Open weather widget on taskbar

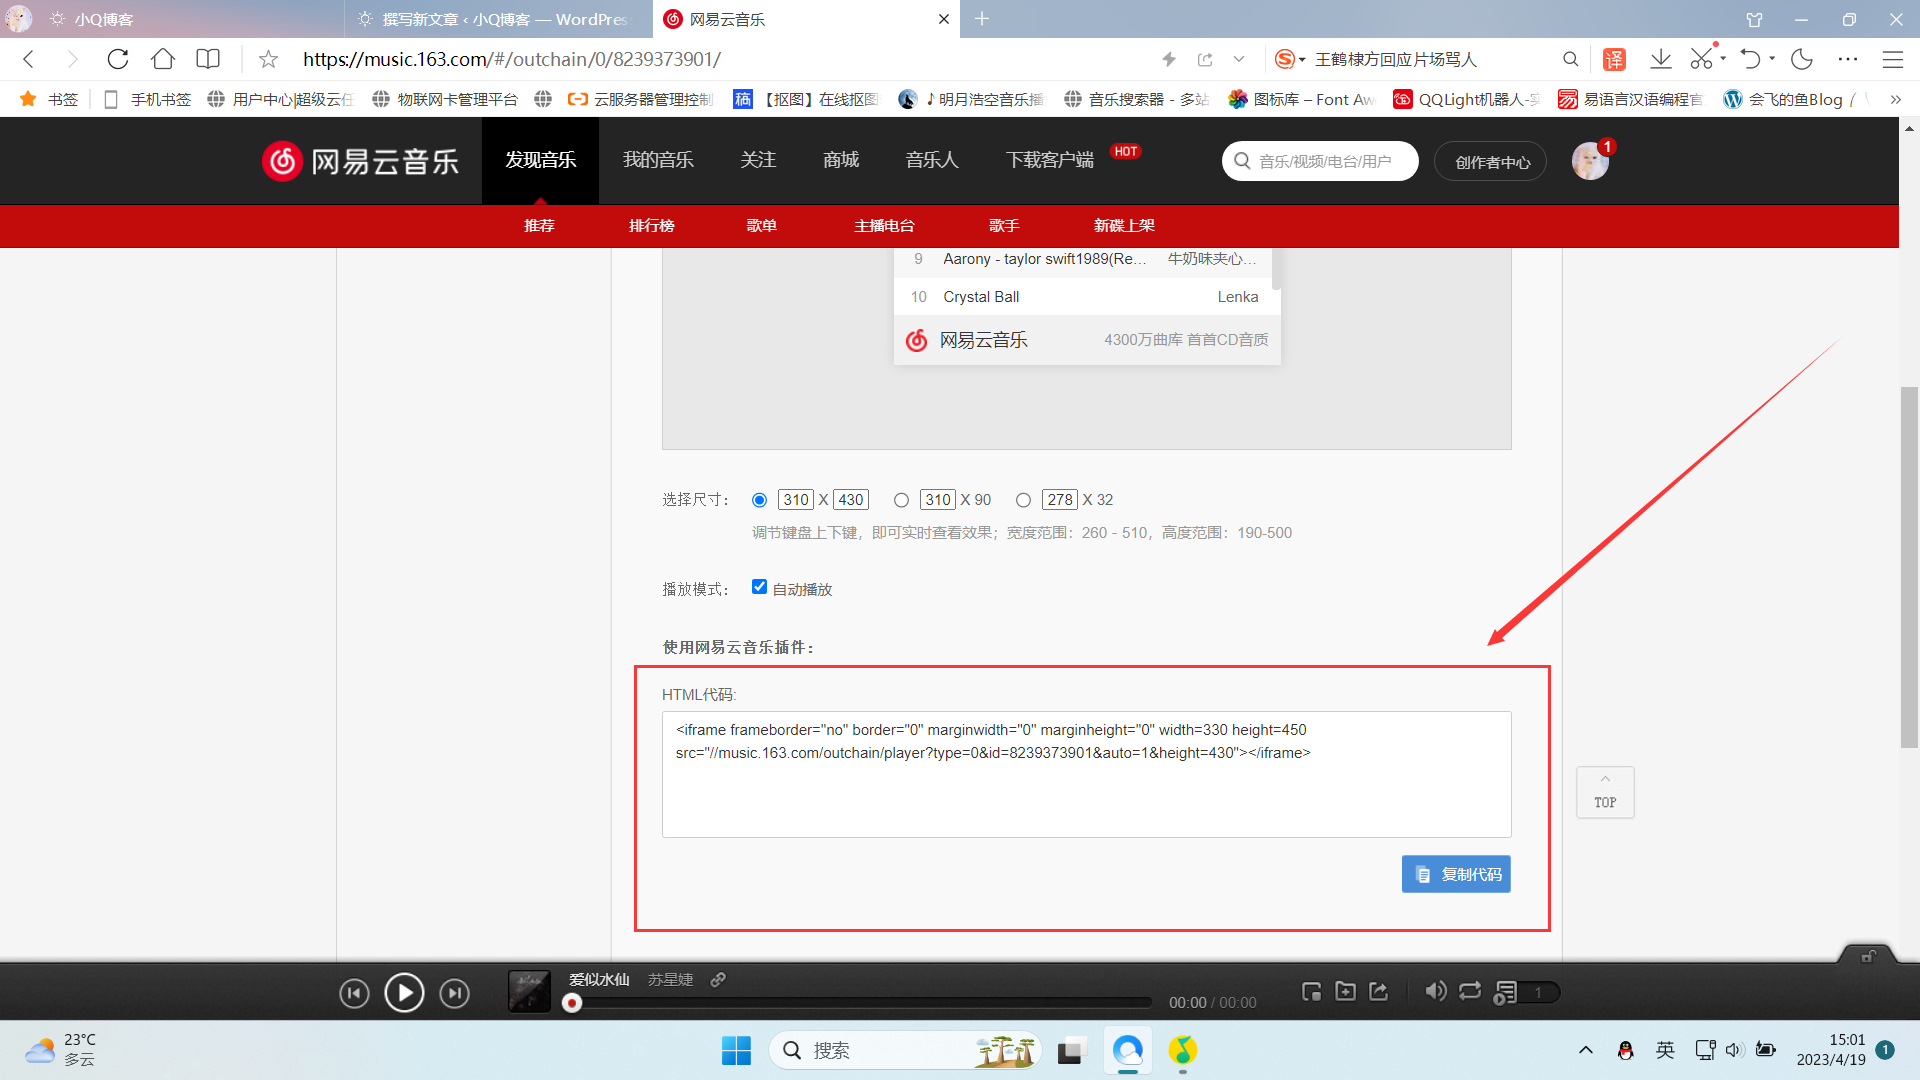point(60,1050)
